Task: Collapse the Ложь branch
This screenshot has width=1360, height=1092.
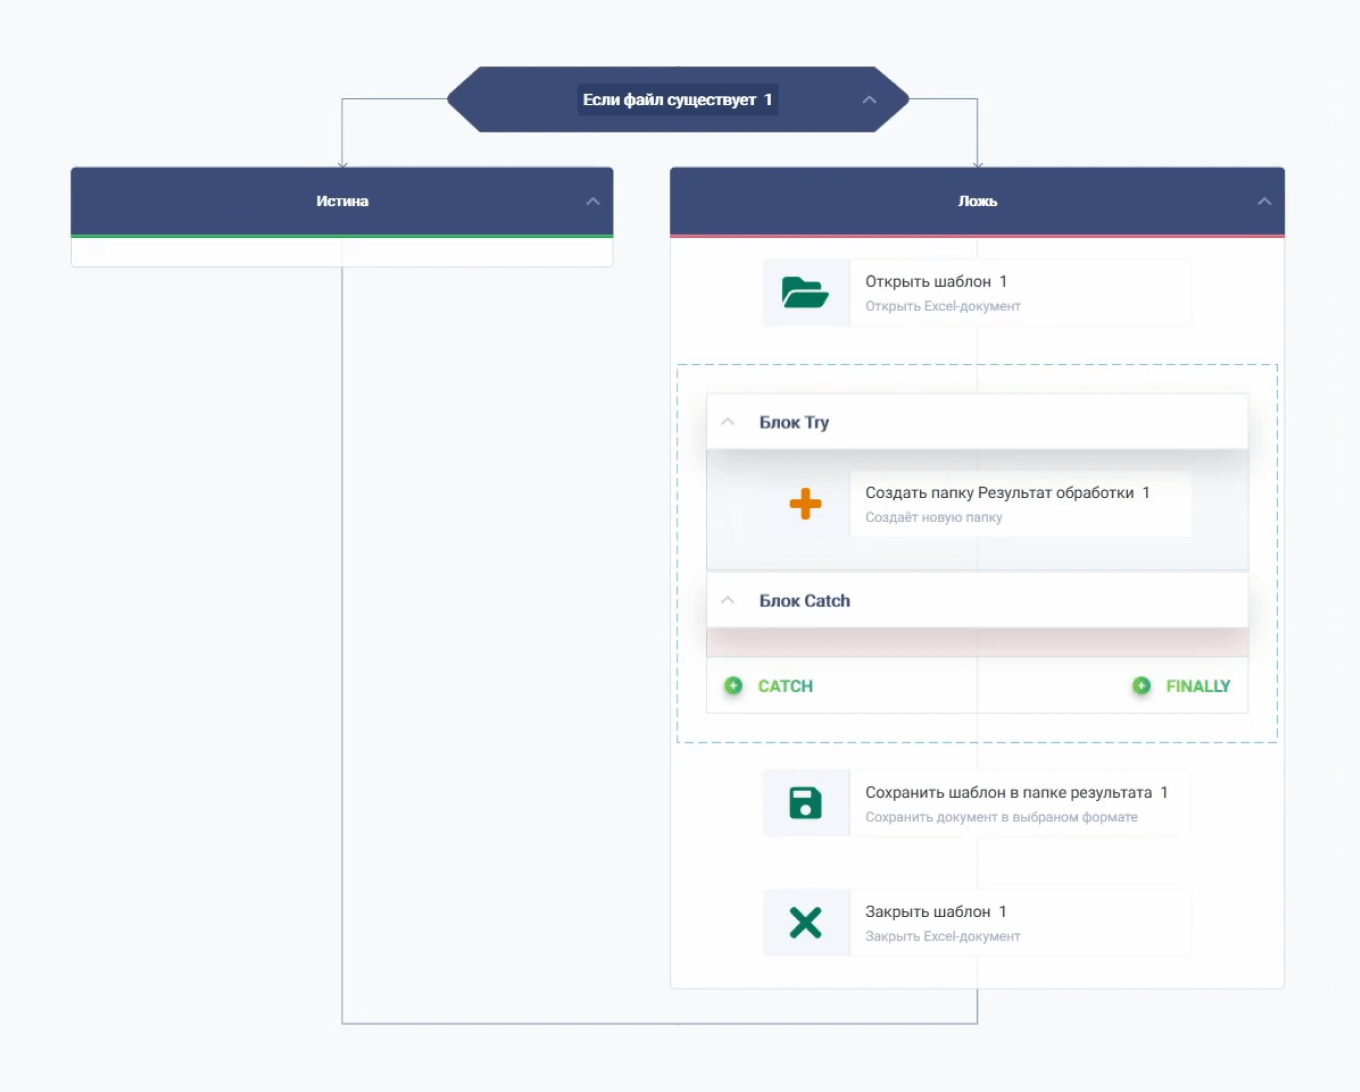Action: coord(1264,201)
